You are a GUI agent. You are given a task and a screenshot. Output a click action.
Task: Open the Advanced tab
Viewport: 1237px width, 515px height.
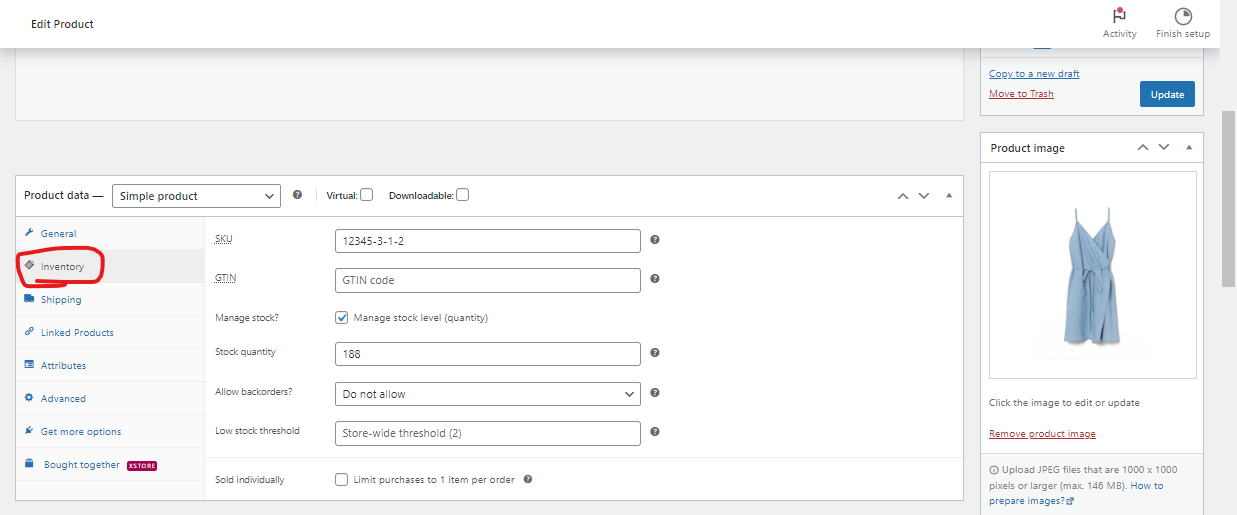110,398
